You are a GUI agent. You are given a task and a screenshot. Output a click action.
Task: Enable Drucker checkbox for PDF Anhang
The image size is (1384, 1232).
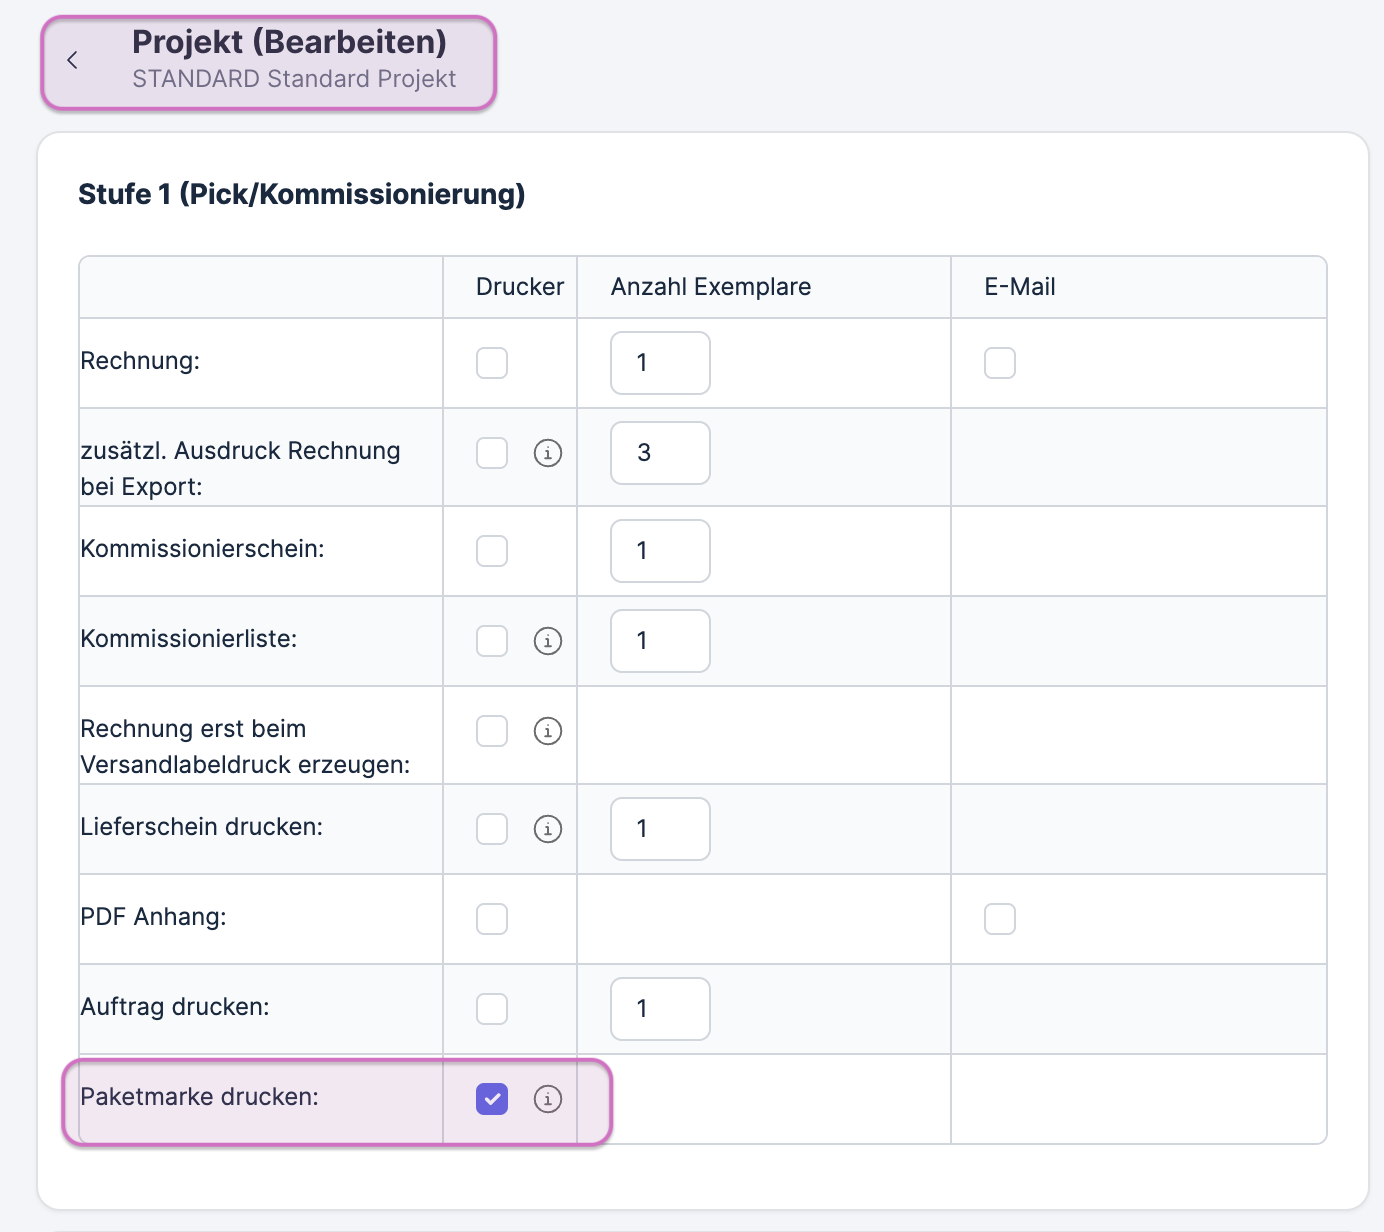(492, 919)
